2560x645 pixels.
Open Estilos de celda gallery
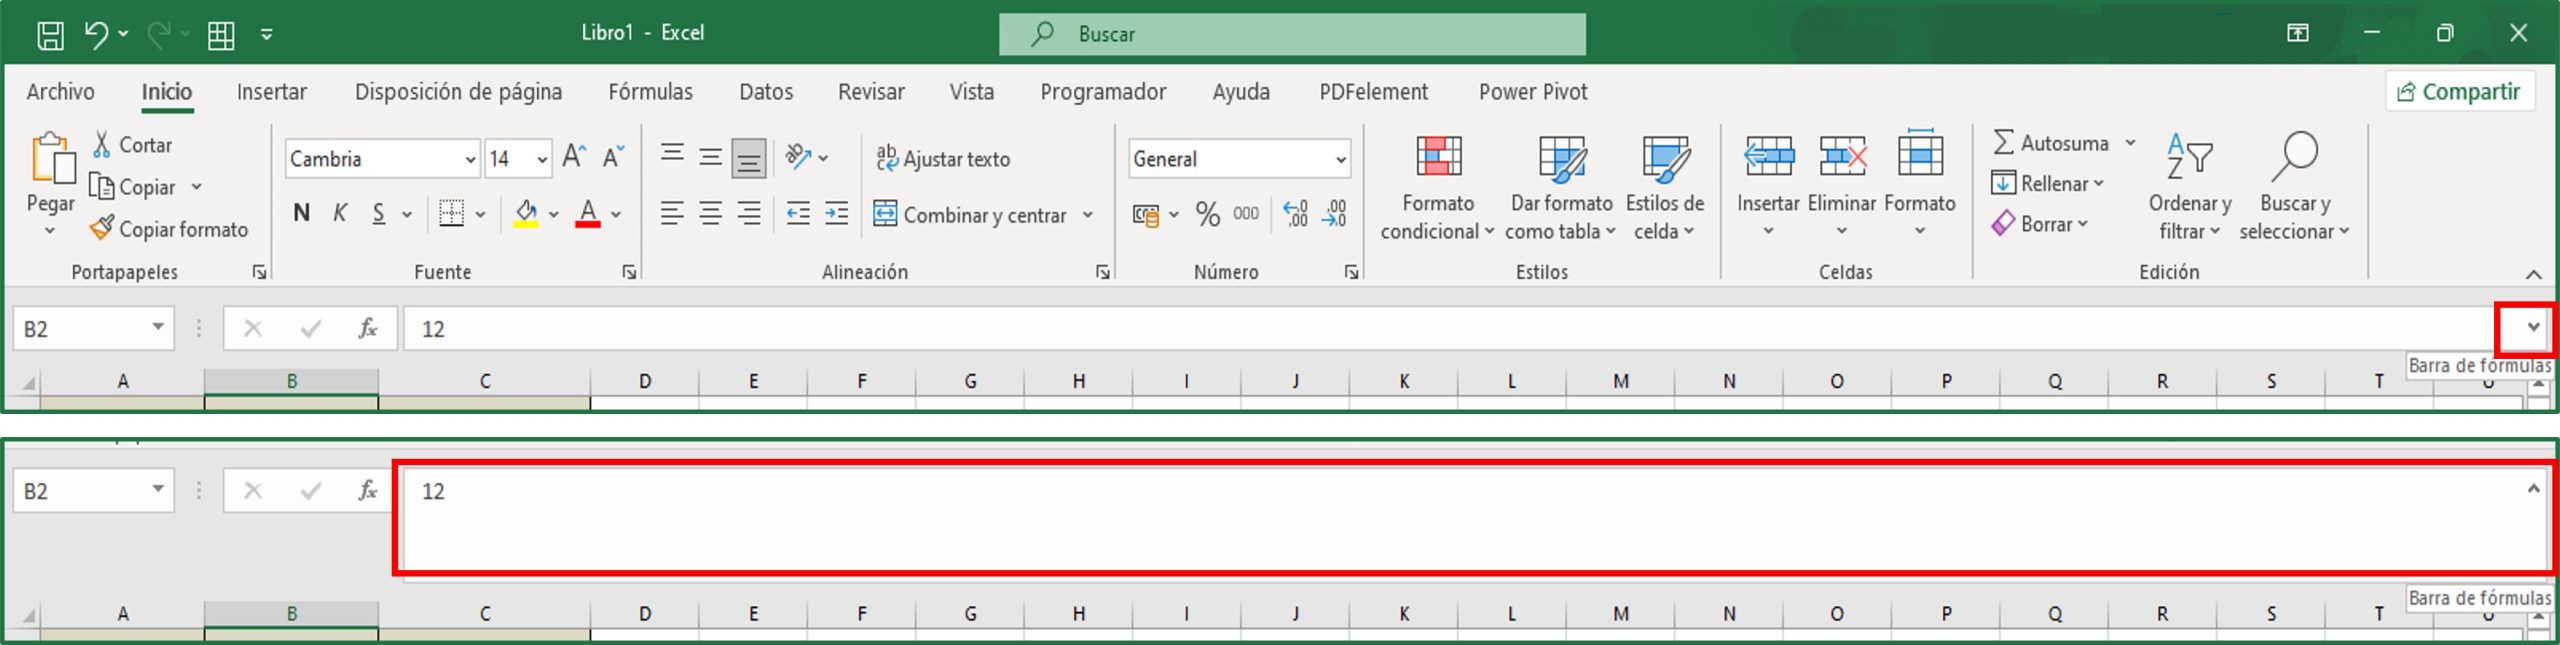point(1665,188)
